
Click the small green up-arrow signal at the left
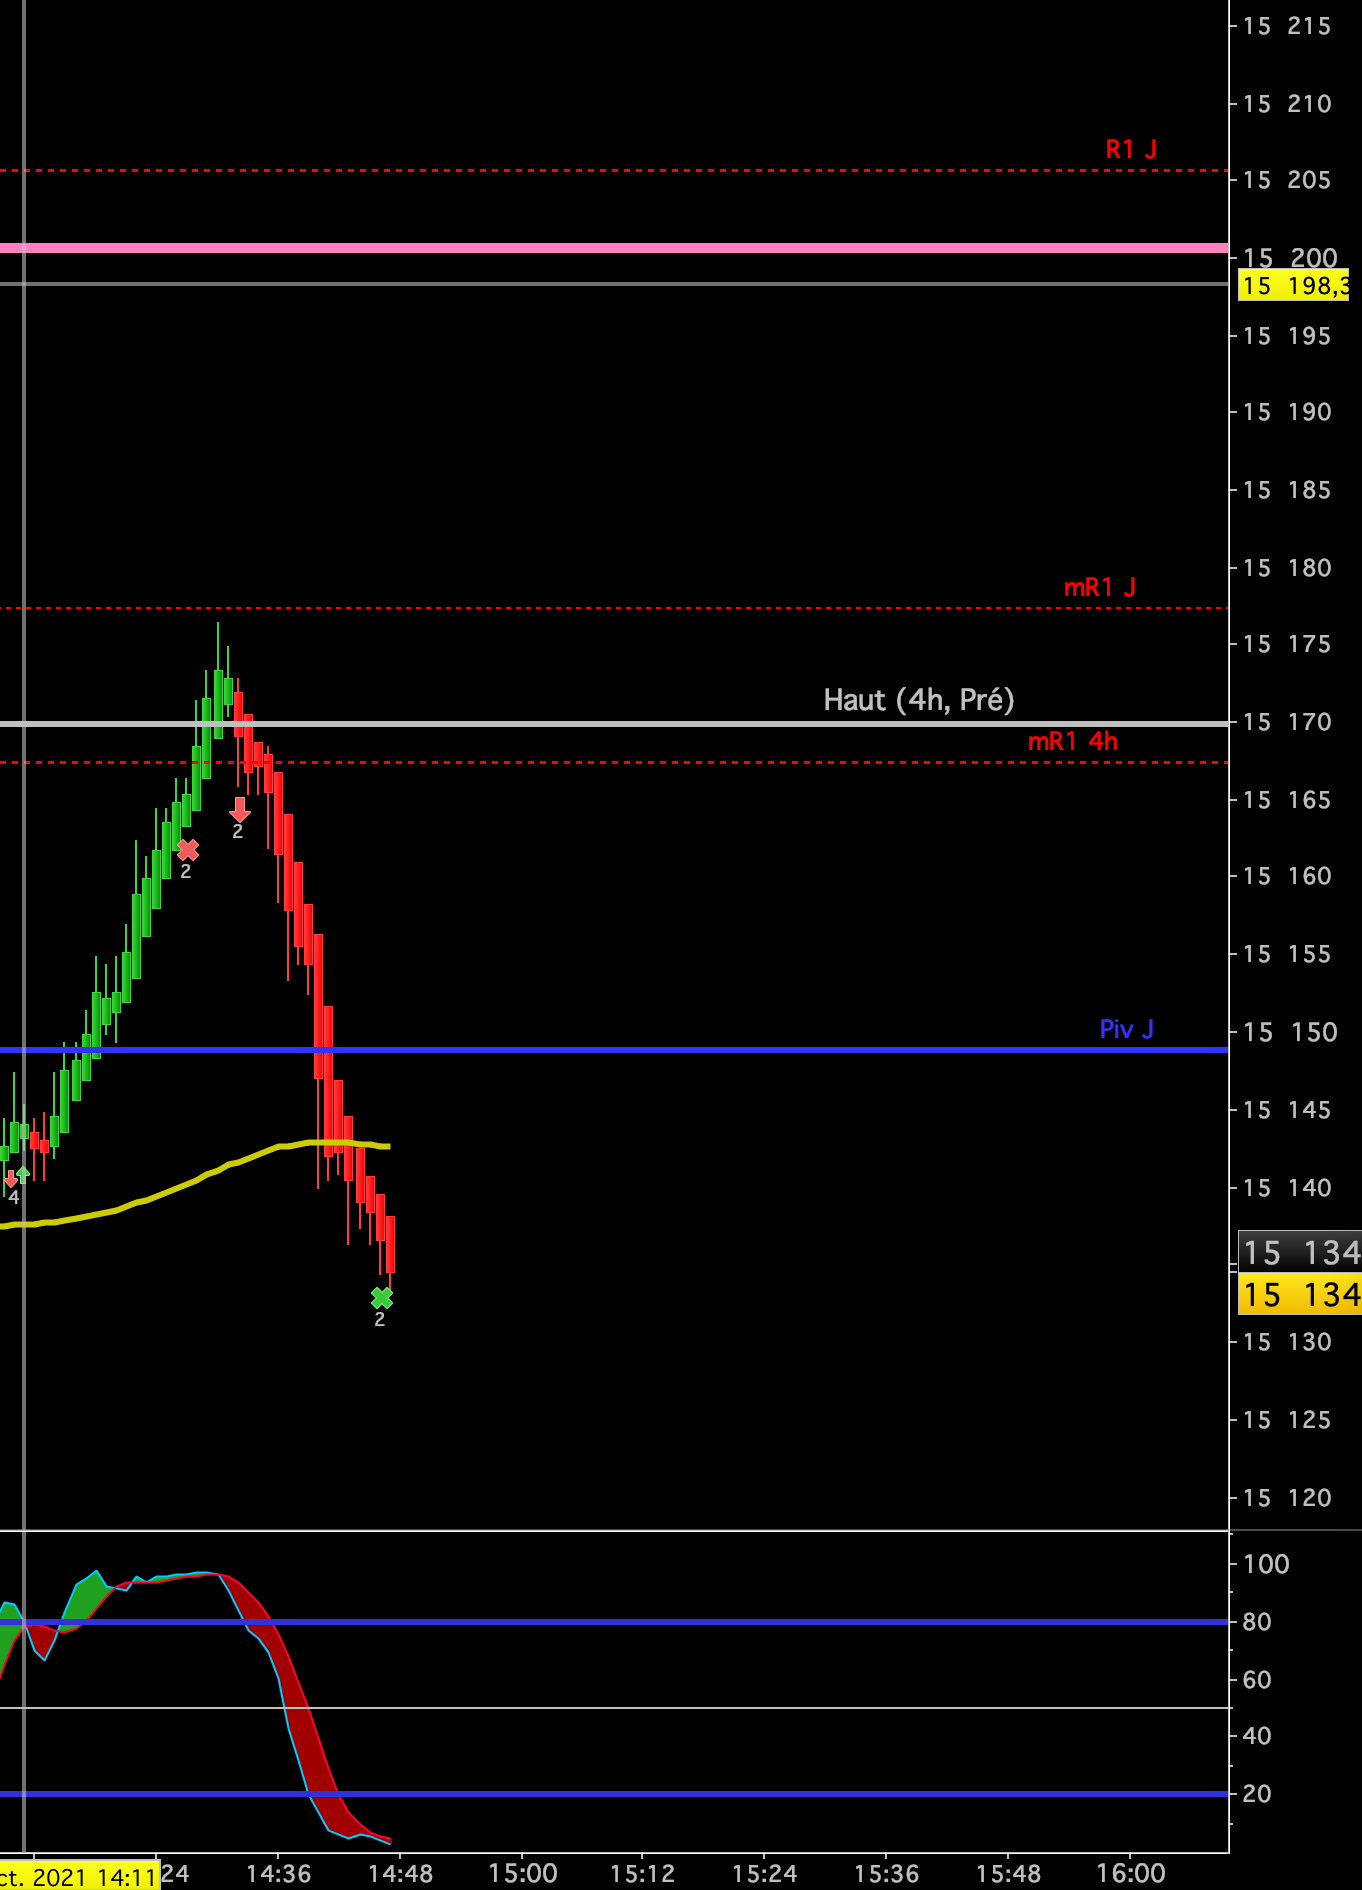[24, 1174]
